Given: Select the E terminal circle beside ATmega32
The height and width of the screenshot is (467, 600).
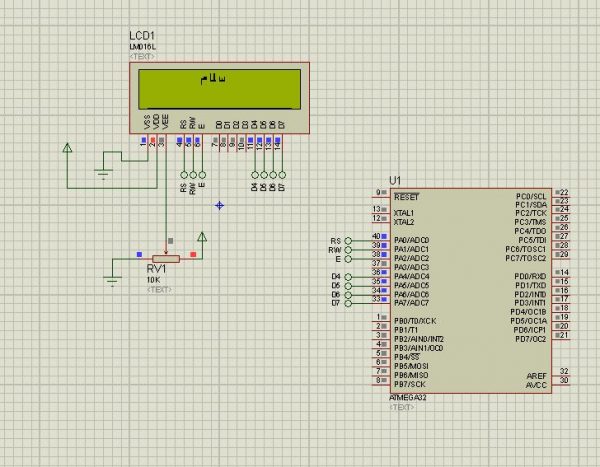Looking at the screenshot, I should pos(348,259).
